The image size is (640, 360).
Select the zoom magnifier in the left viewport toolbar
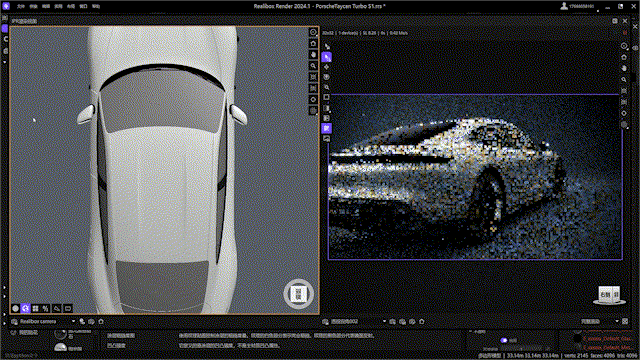313,66
